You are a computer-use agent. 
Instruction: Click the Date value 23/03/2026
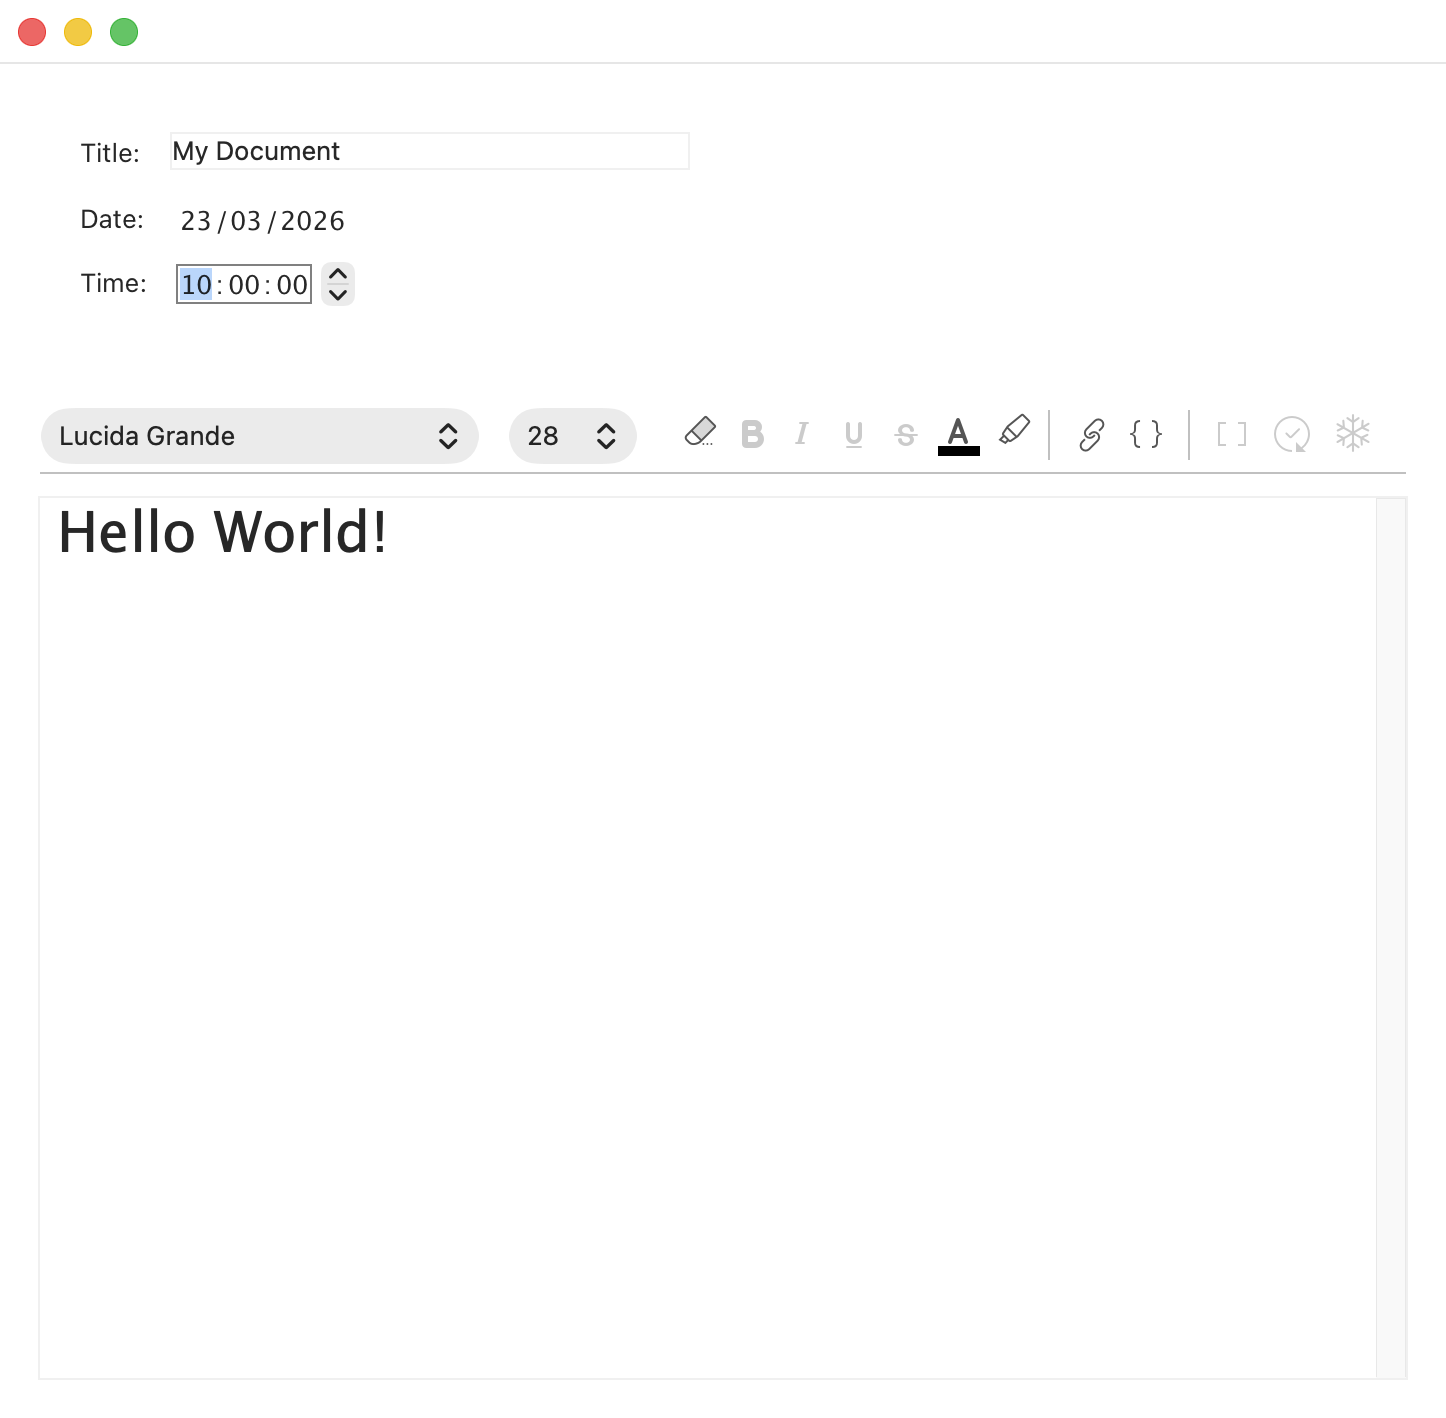[262, 220]
